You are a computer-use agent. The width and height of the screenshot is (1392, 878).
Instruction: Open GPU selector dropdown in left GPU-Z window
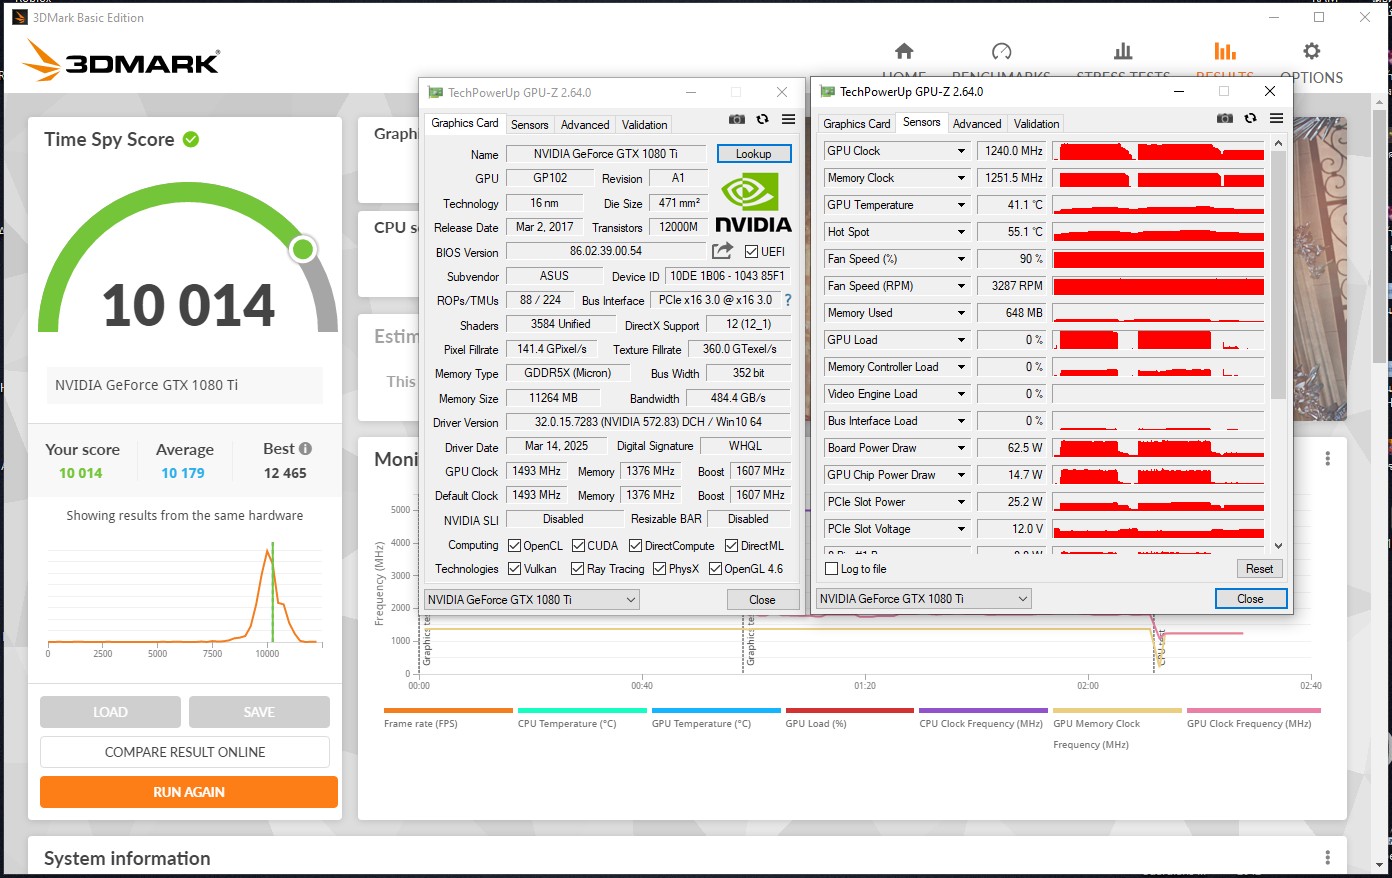[532, 600]
